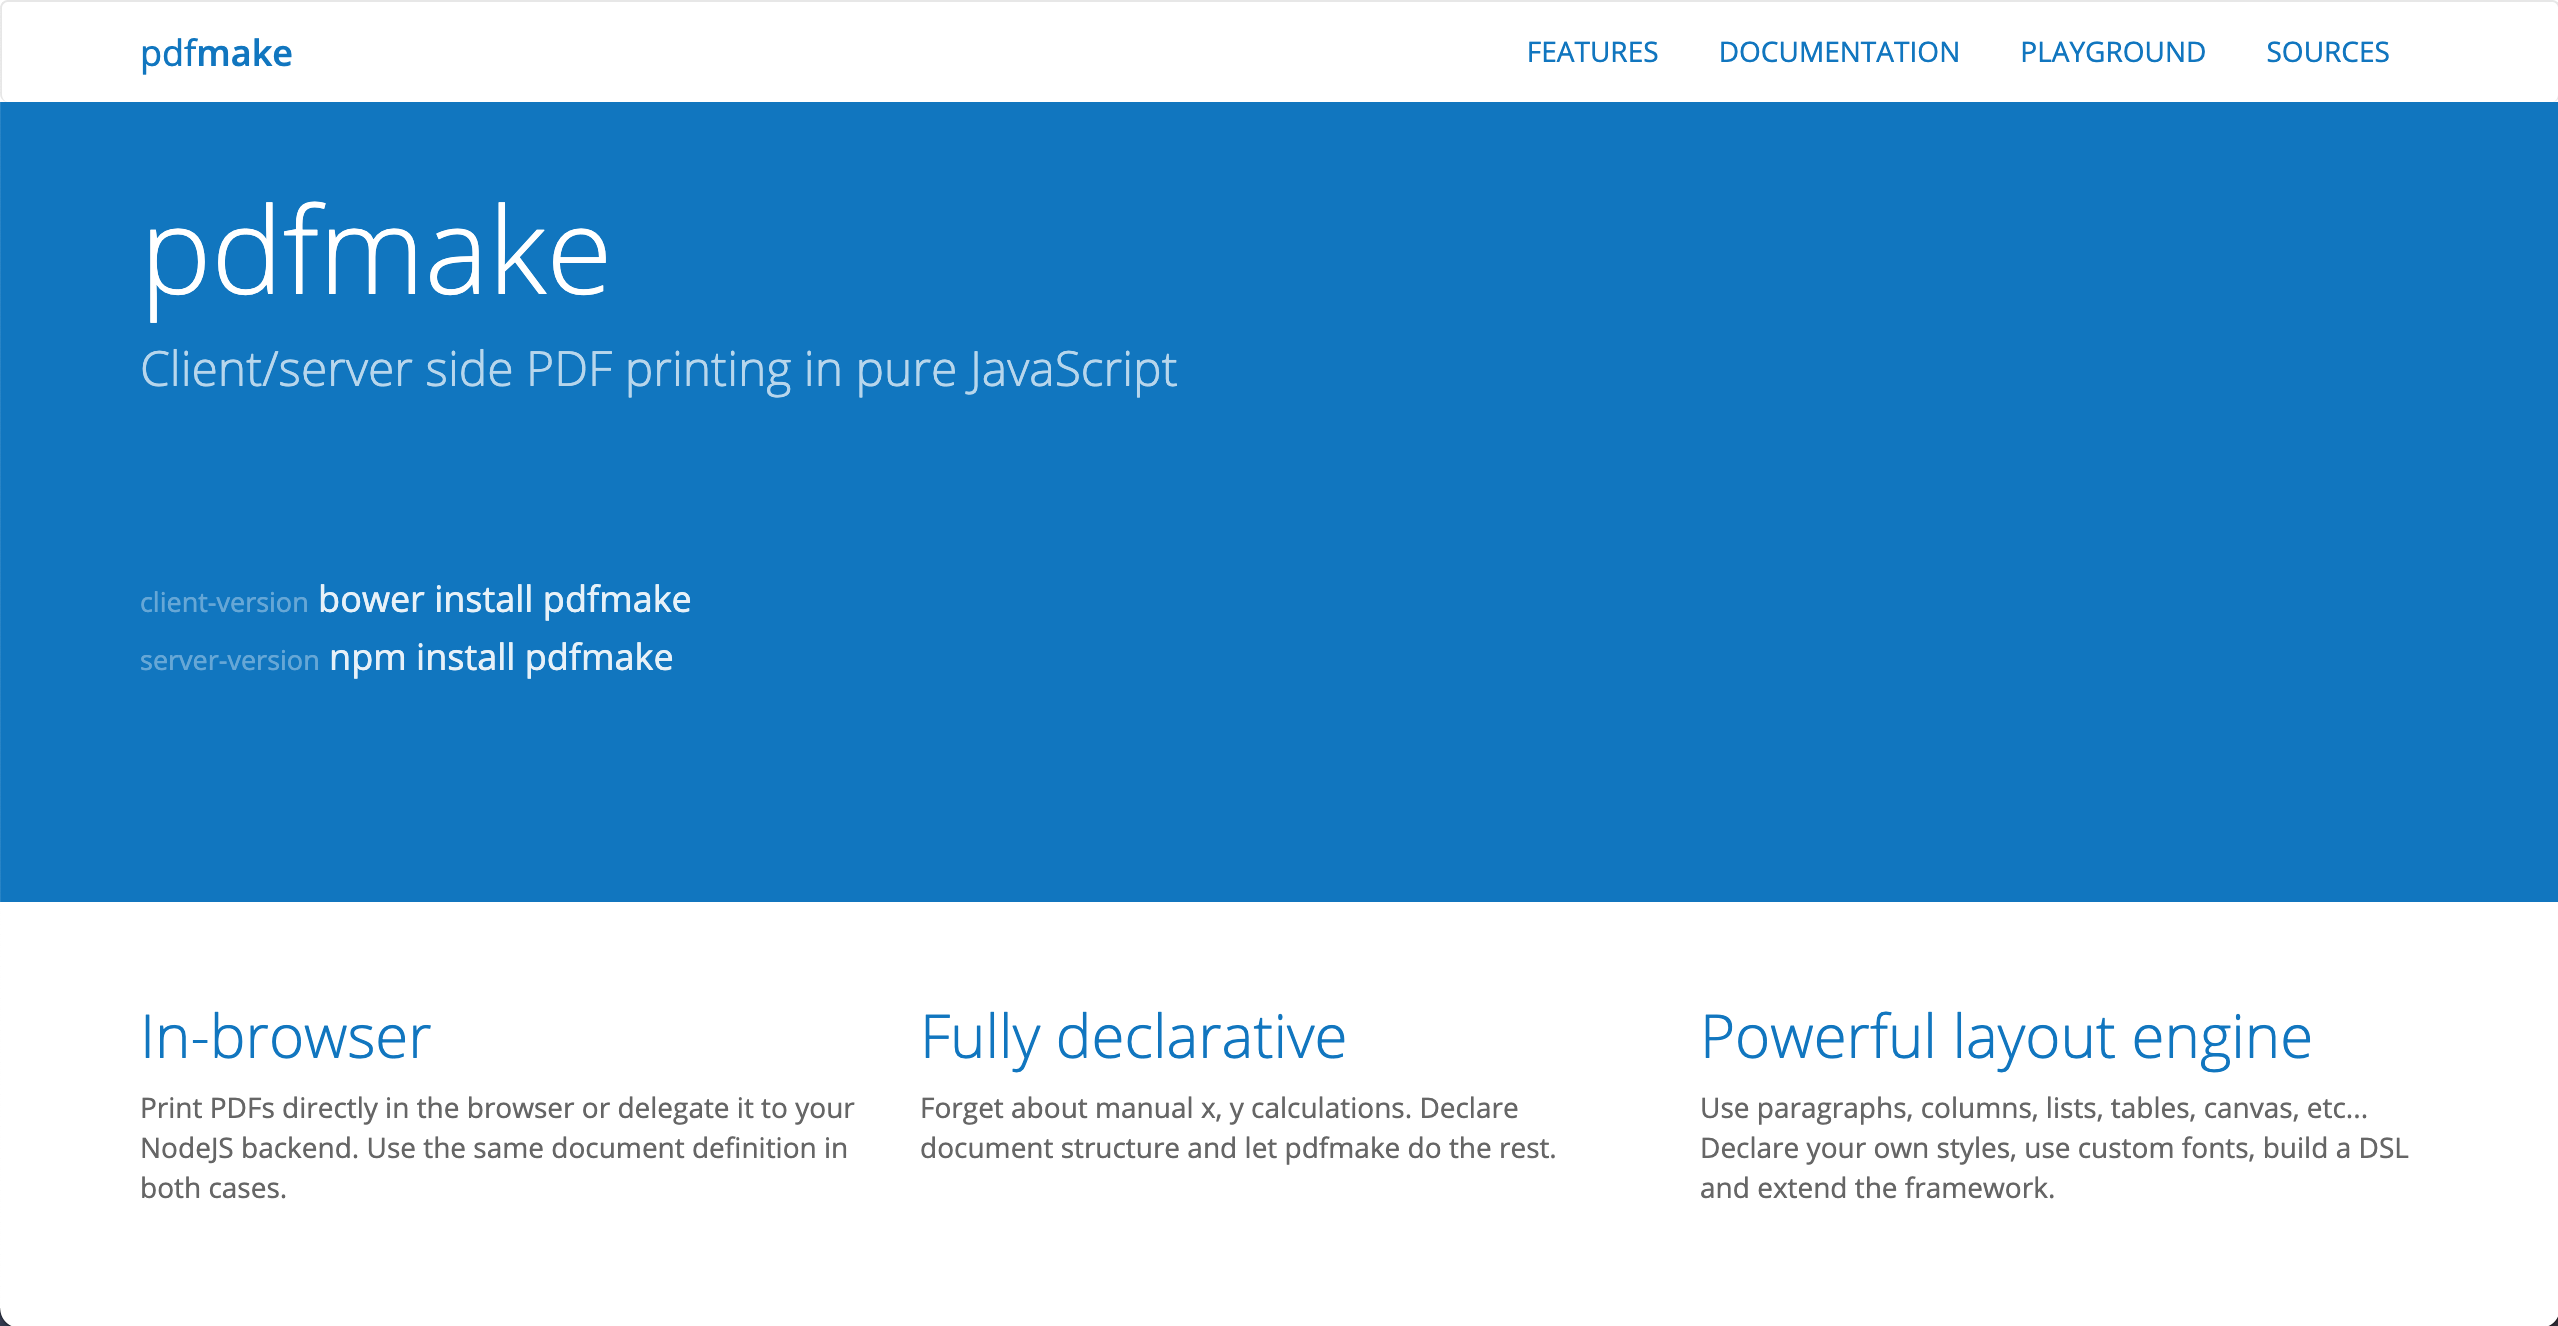Screen dimensions: 2558x1326
Task: Select the bower install pdfmake command
Action: pyautogui.click(x=507, y=597)
